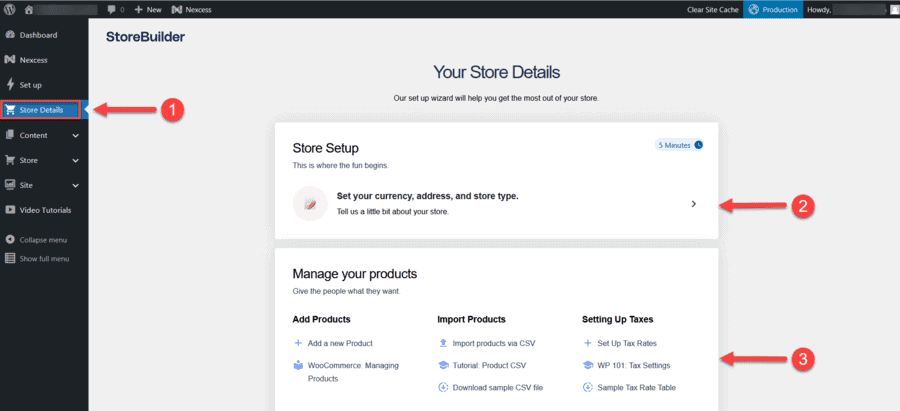Viewport: 900px width, 411px height.
Task: Click the Your Store Details title
Action: click(x=496, y=73)
